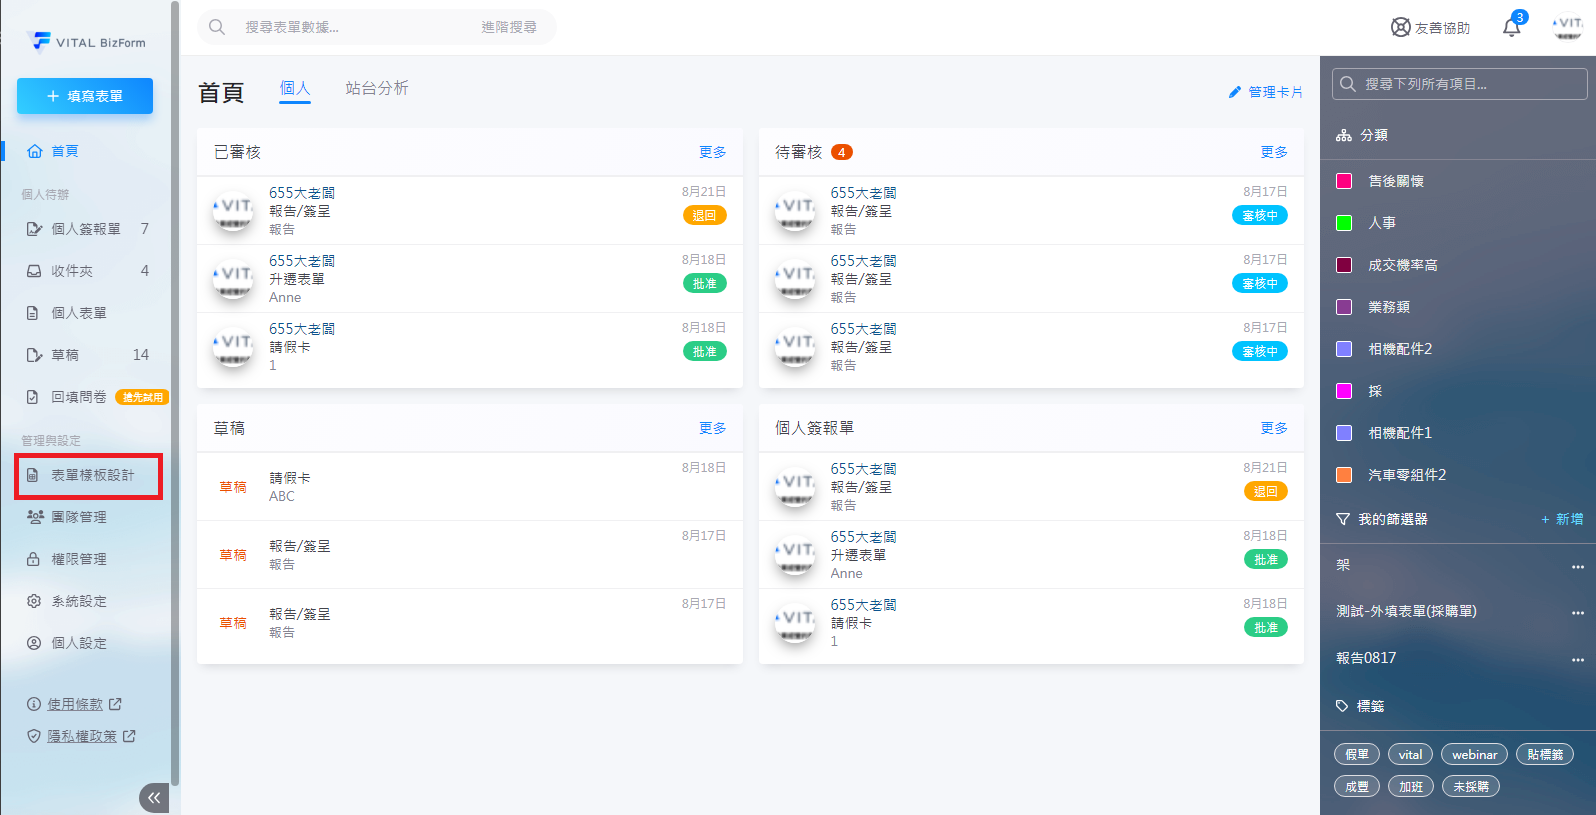Click 管理卡片 pencil edit icon
This screenshot has height=815, width=1596.
[x=1235, y=92]
